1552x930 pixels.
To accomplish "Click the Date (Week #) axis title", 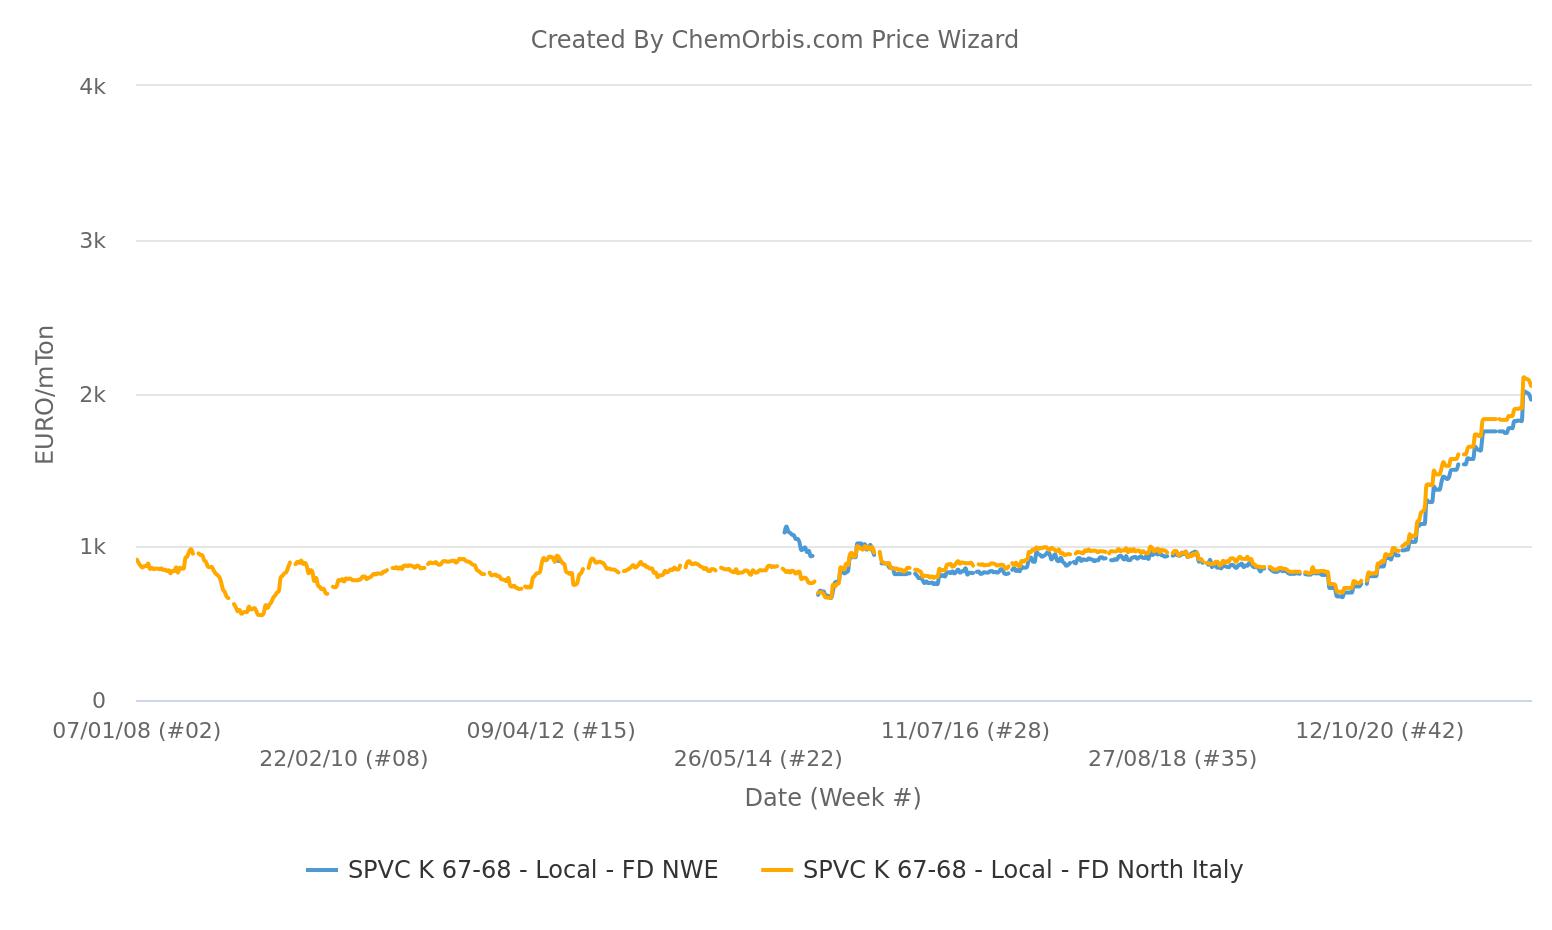I will (x=832, y=798).
